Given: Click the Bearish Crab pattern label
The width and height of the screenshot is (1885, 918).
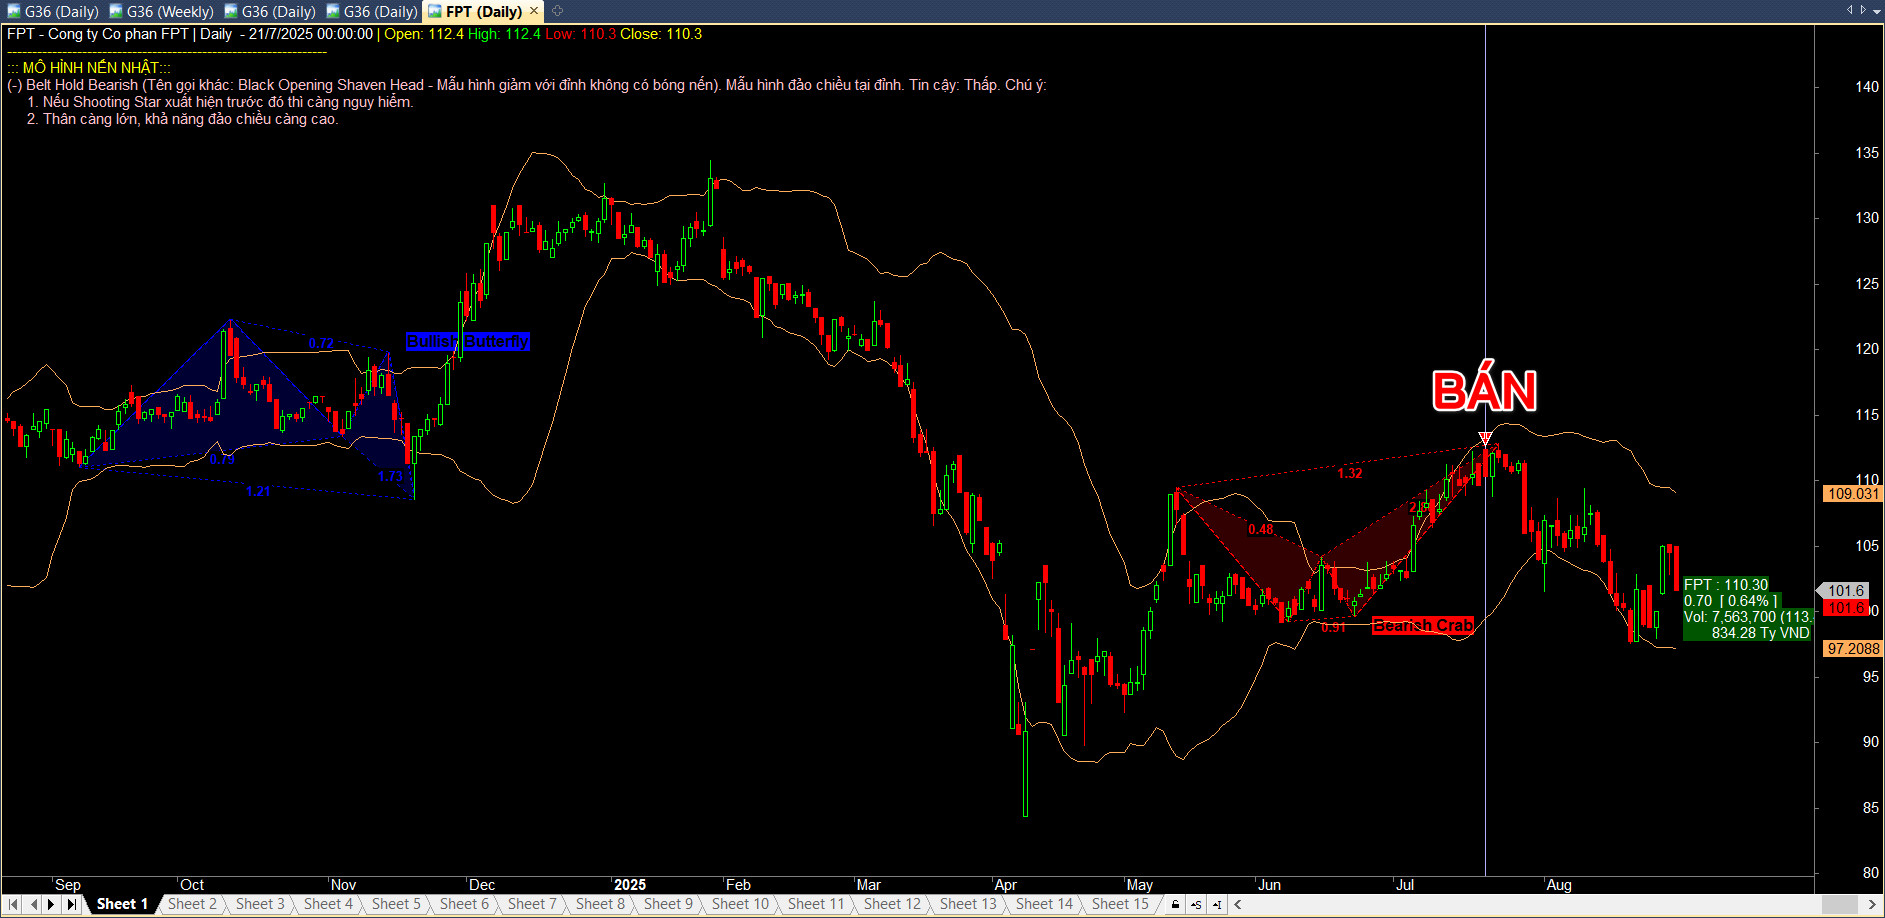Looking at the screenshot, I should (1422, 626).
